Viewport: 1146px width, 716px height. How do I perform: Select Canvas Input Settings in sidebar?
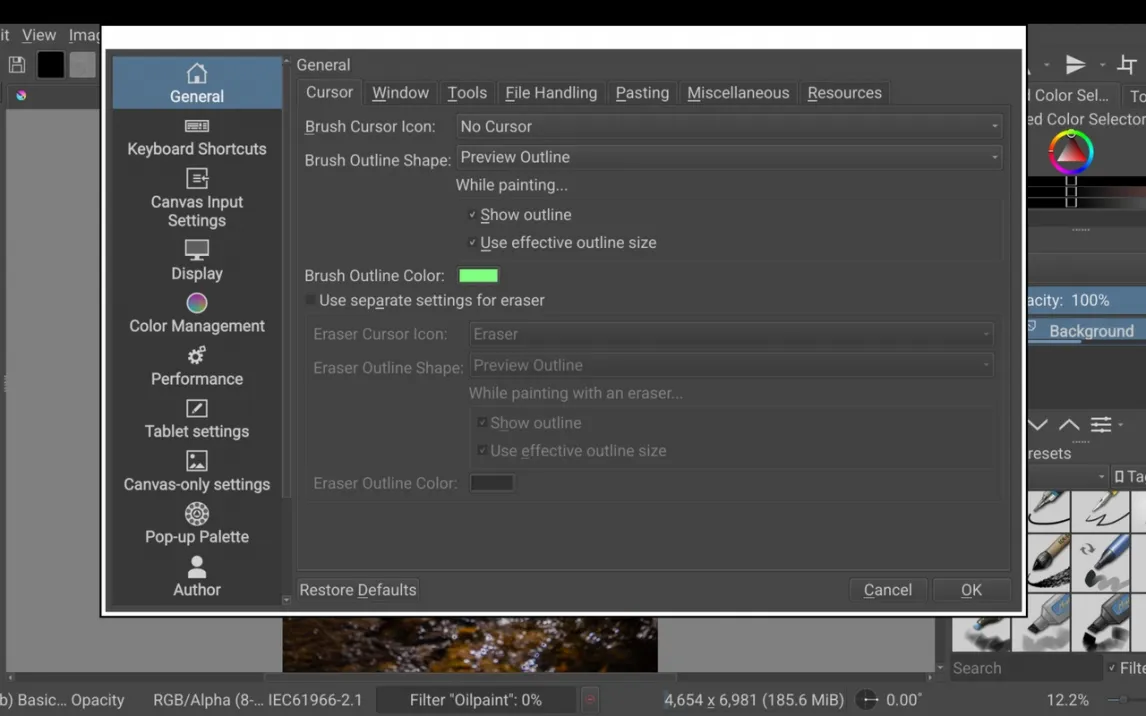click(197, 199)
